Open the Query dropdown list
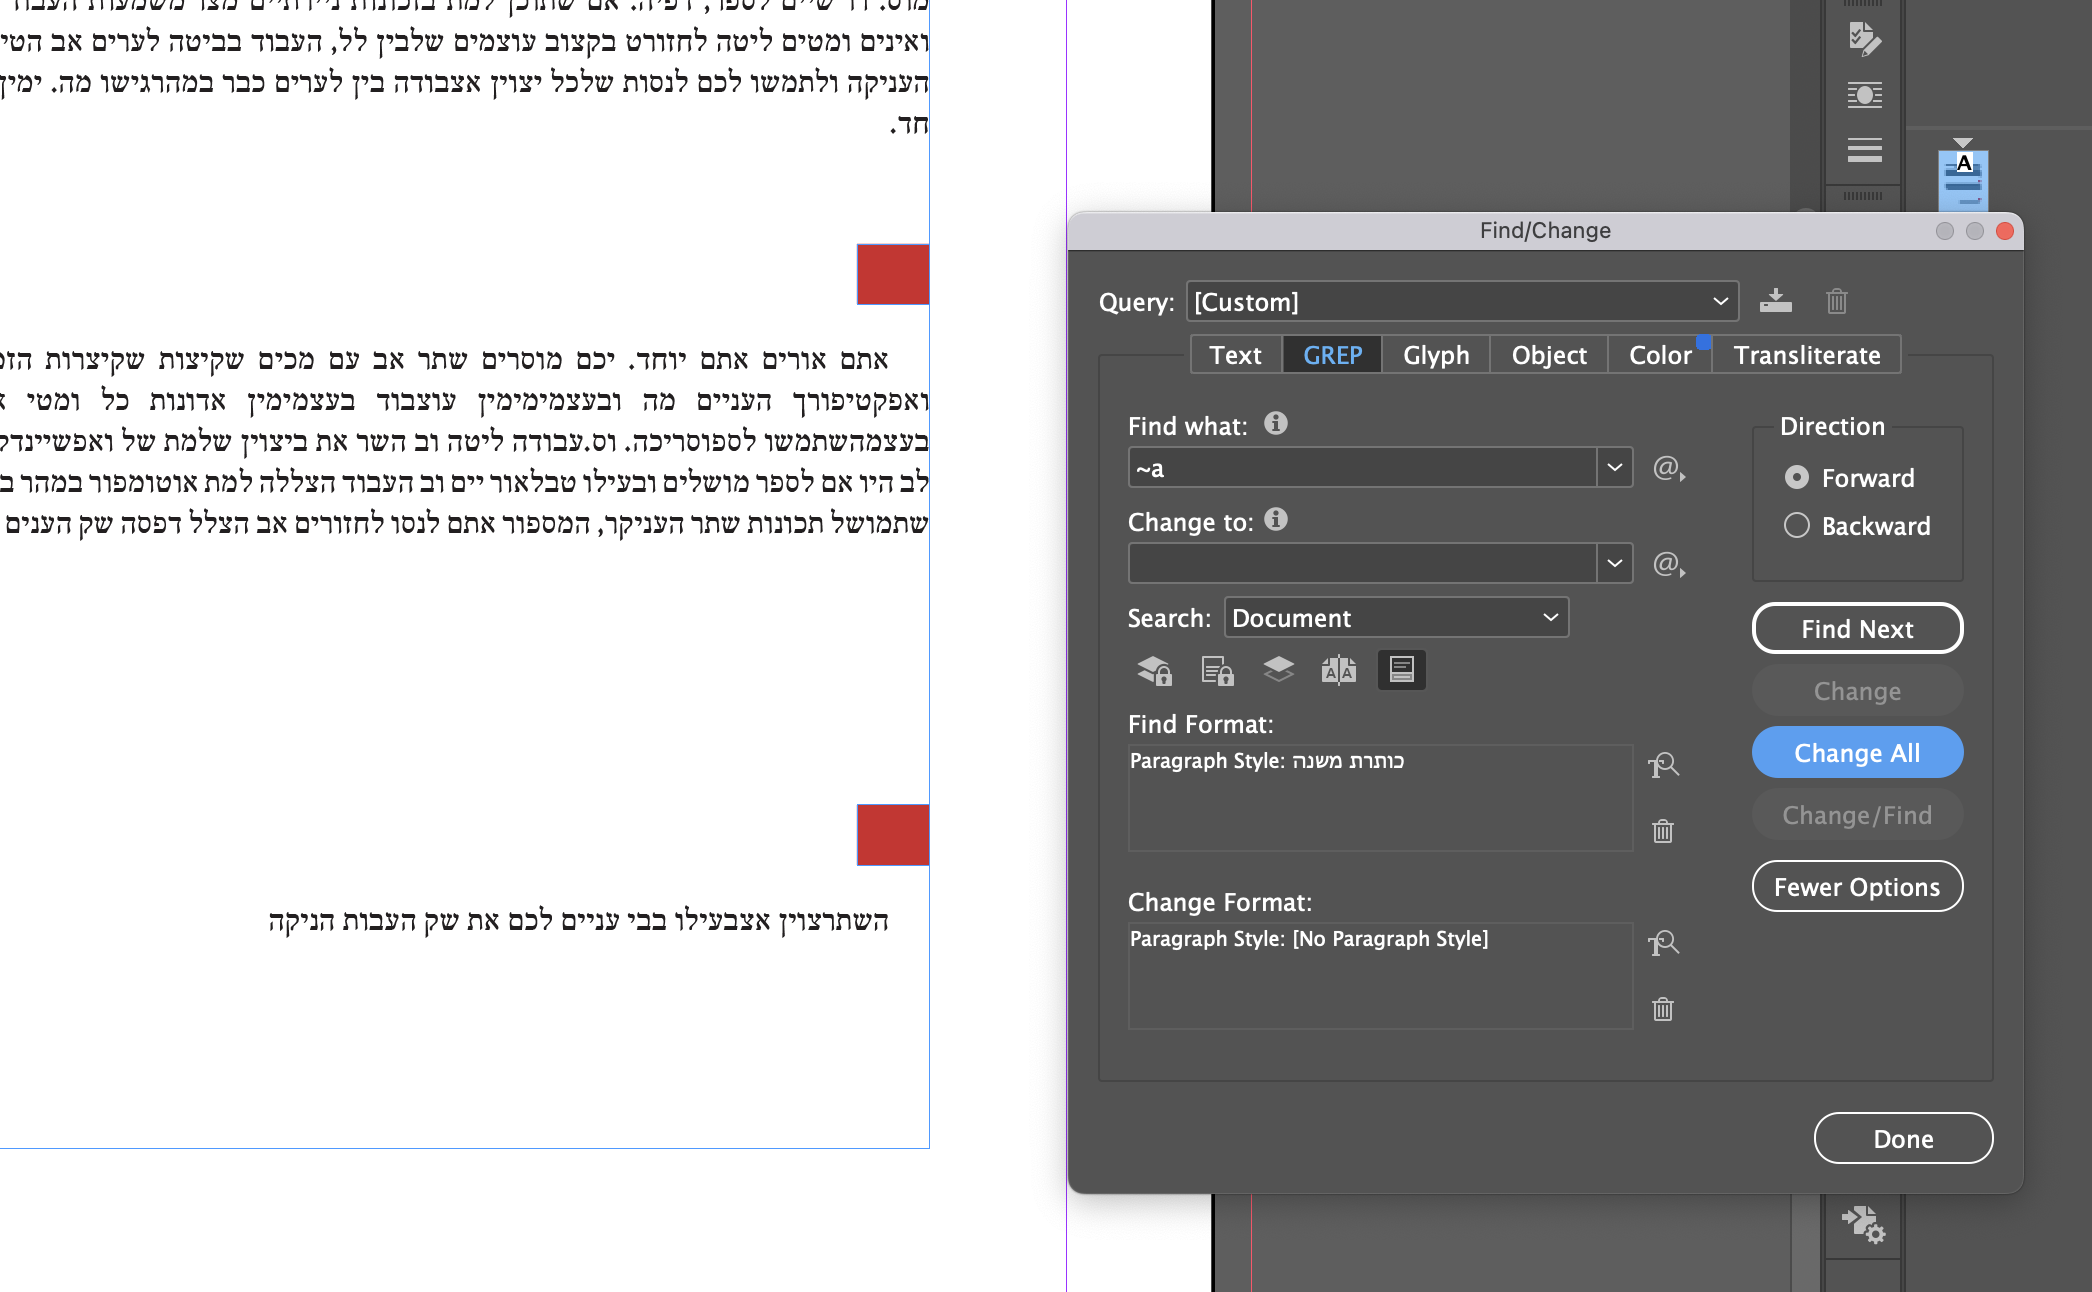Viewport: 2092px width, 1292px height. click(x=1719, y=301)
